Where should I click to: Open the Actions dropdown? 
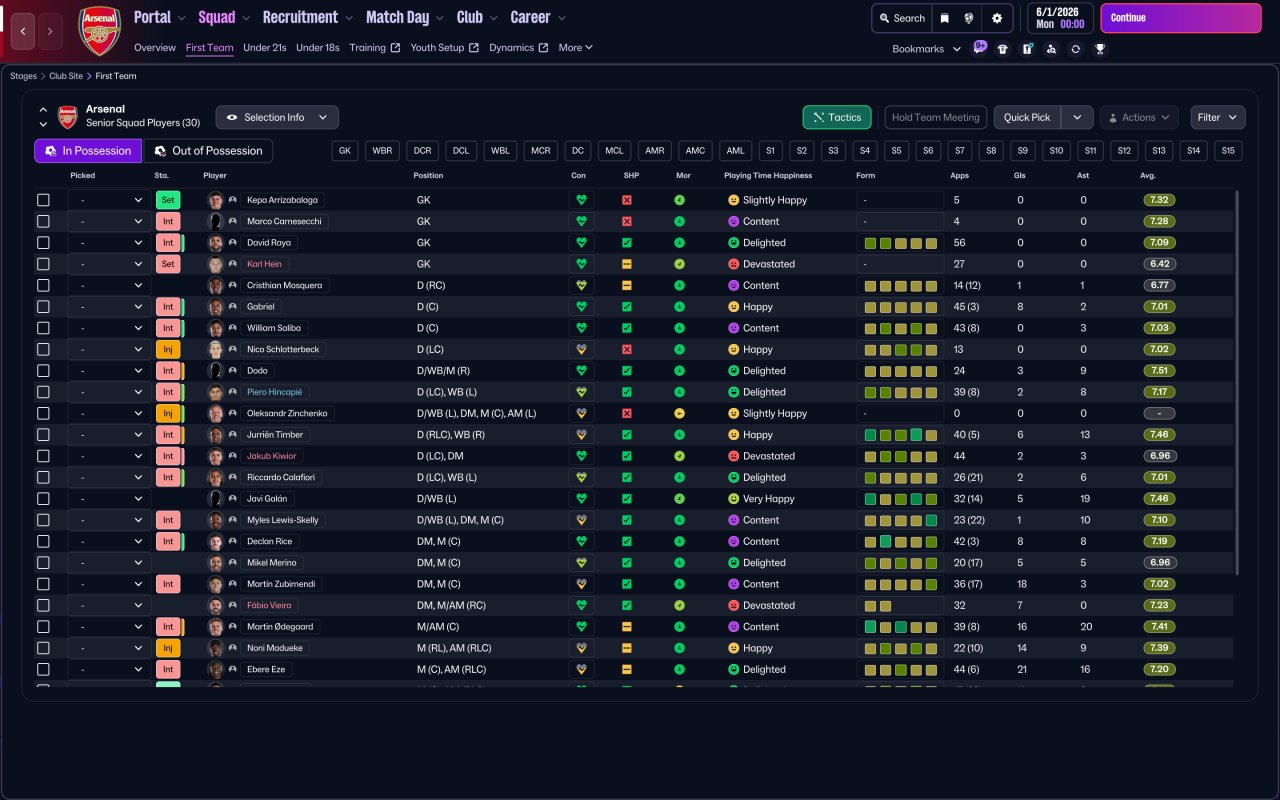pyautogui.click(x=1139, y=117)
